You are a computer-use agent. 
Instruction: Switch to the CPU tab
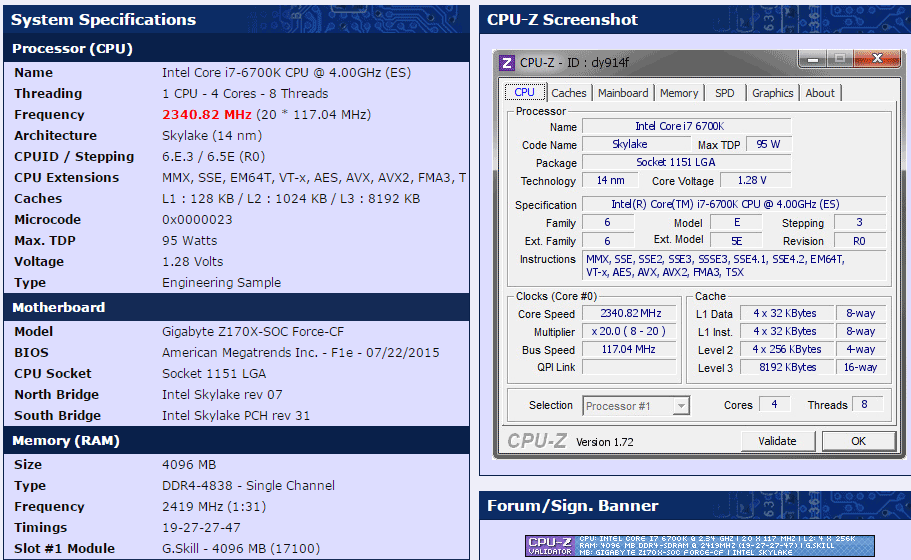524,92
